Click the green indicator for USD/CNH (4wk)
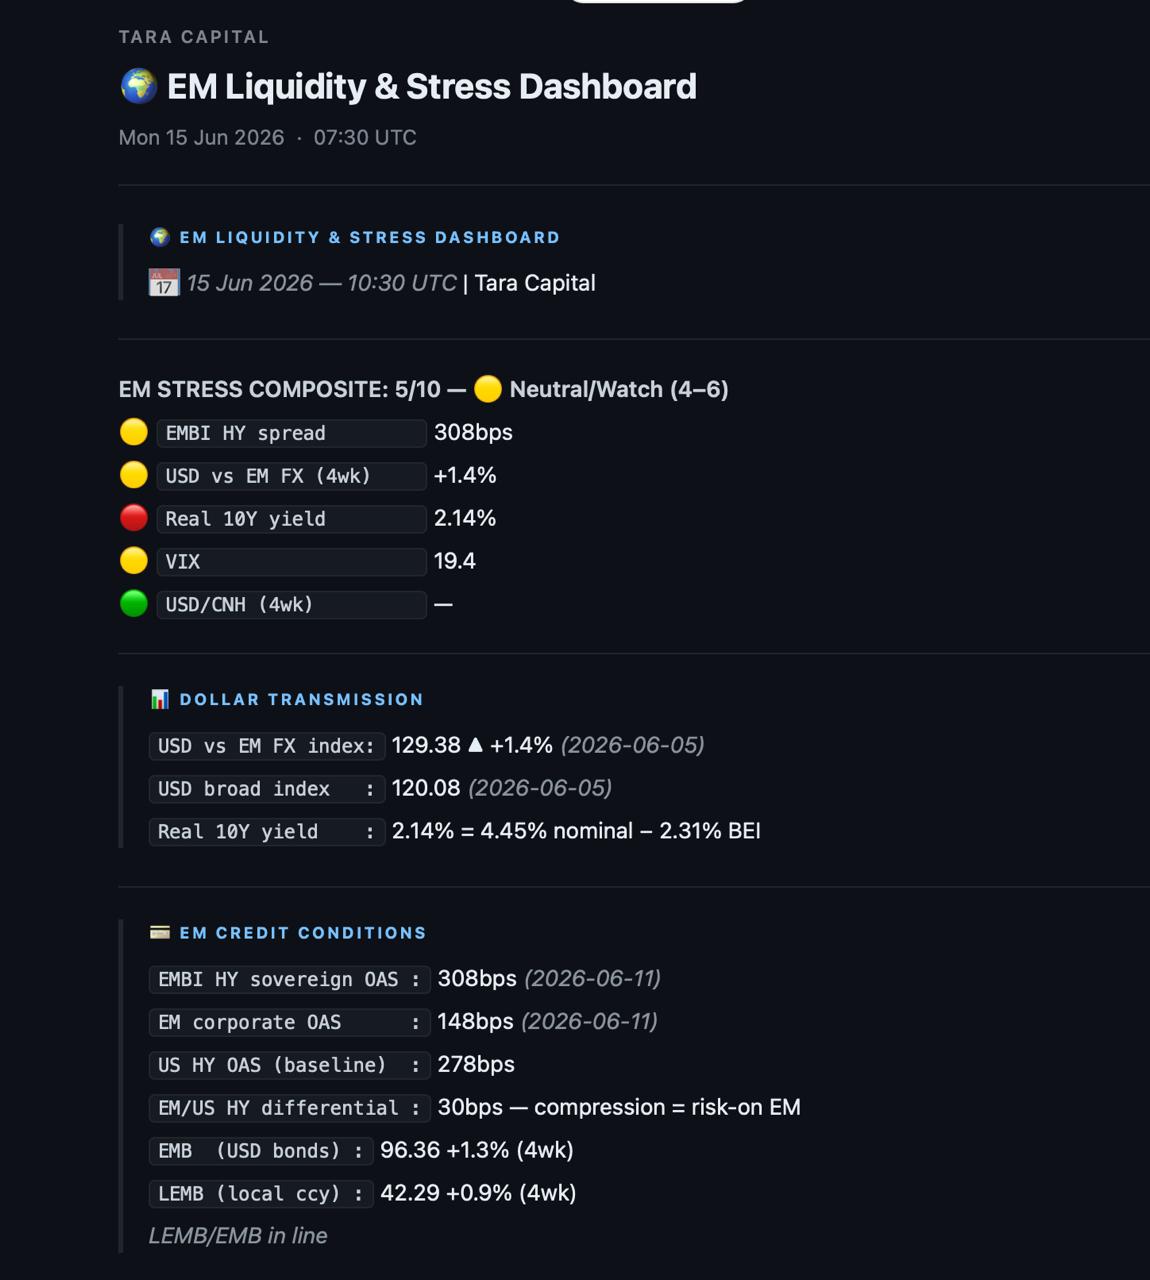 coord(134,604)
